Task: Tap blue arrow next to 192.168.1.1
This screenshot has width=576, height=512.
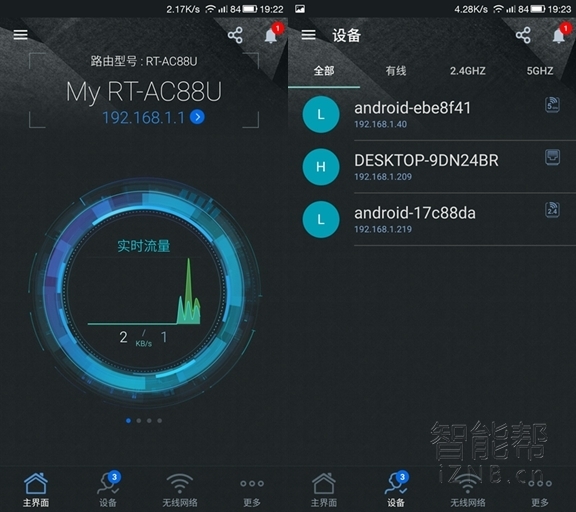Action: pyautogui.click(x=197, y=117)
